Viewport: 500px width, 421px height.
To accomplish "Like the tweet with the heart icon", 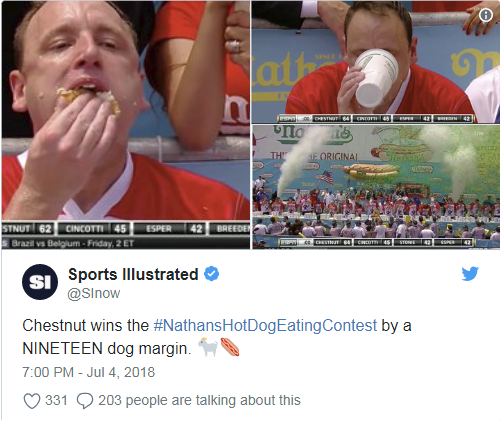I will pyautogui.click(x=32, y=400).
